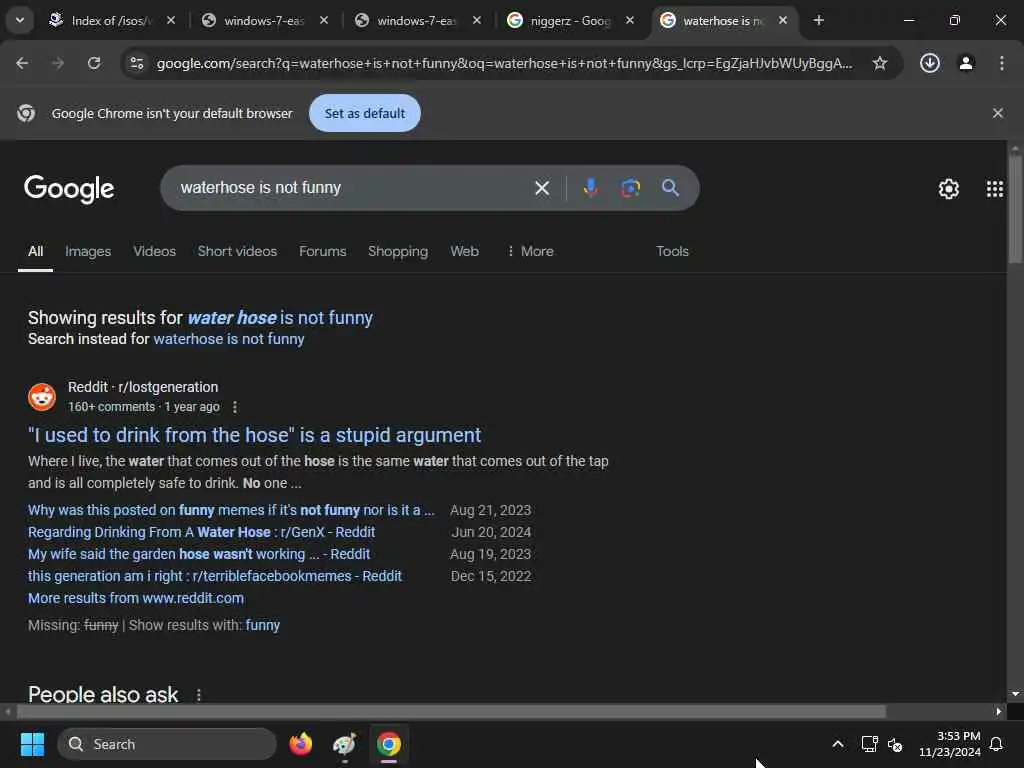This screenshot has height=768, width=1024.
Task: Click the scrollbar right arrow
Action: coord(999,711)
